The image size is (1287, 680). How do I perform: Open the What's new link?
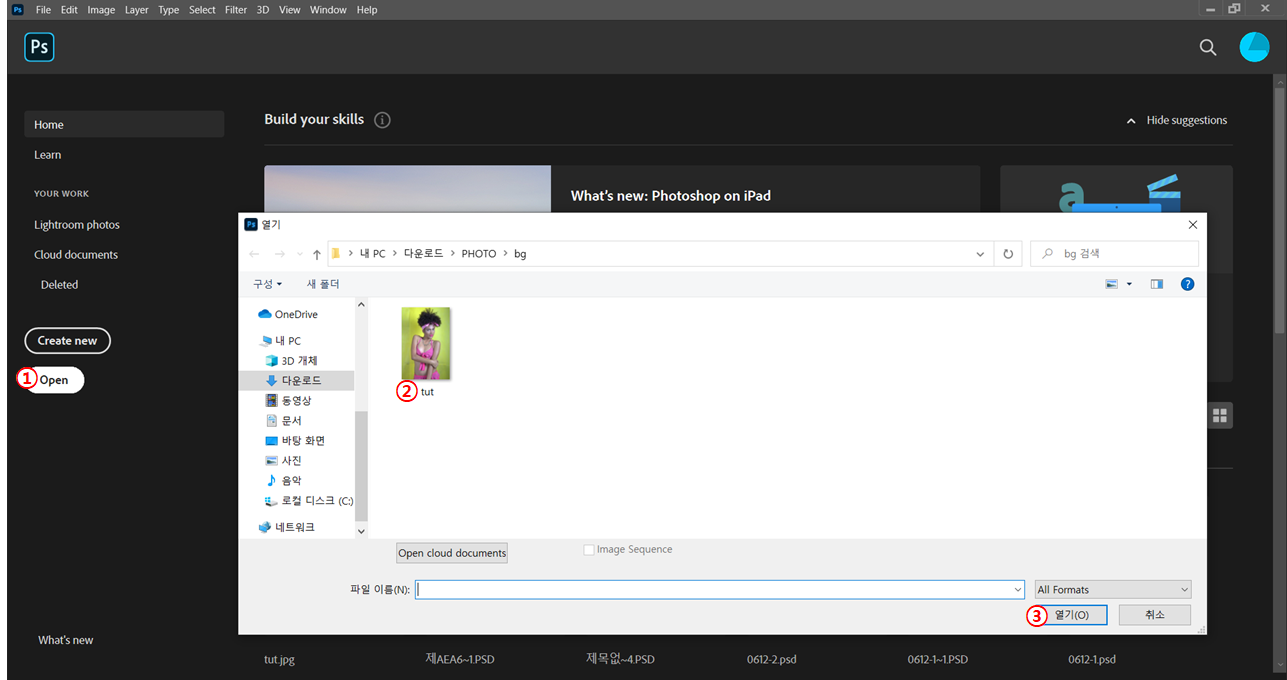[66, 640]
